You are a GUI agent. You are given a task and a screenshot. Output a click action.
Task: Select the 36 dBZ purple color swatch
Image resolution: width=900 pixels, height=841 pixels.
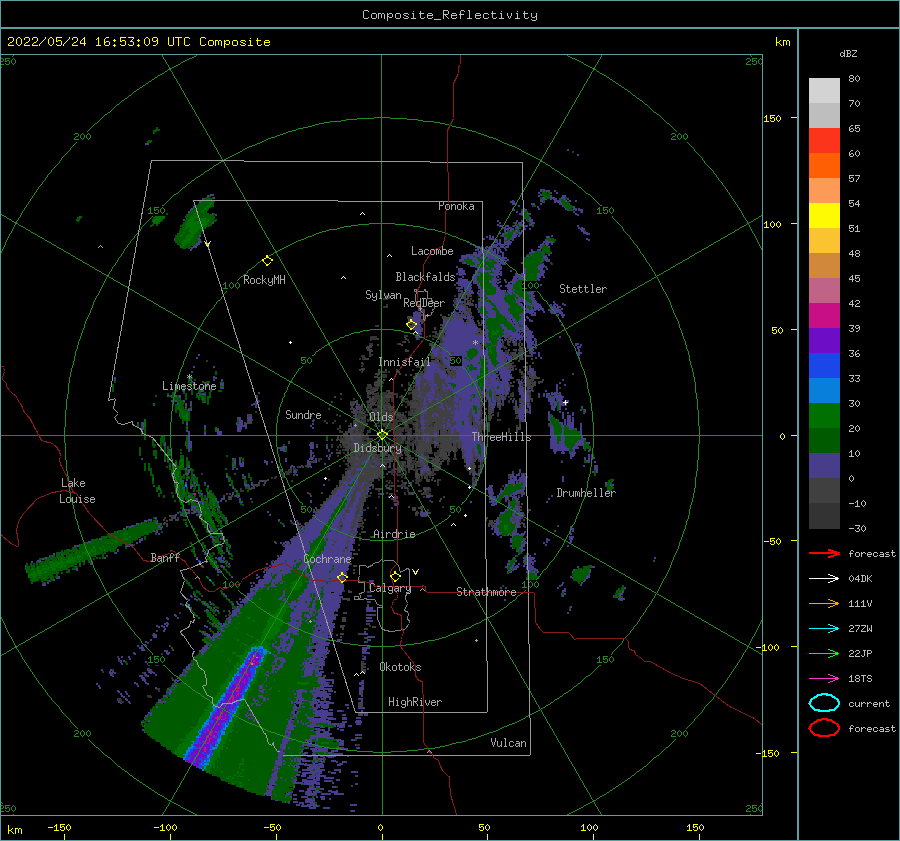(x=824, y=340)
